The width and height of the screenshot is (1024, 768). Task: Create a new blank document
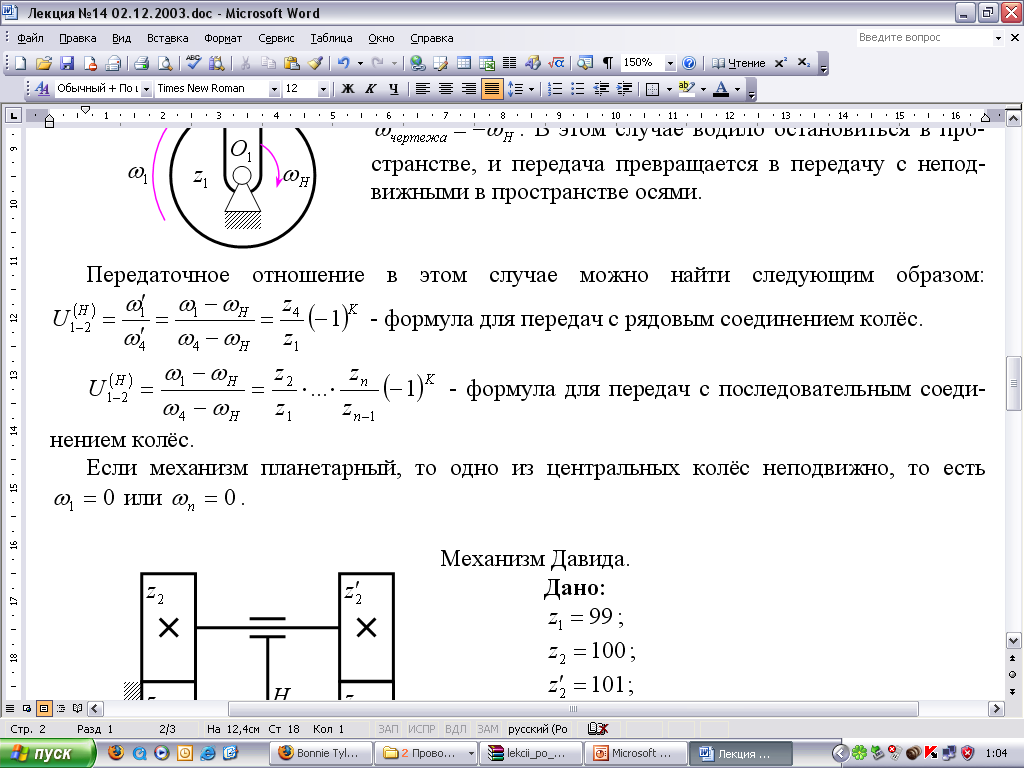pyautogui.click(x=20, y=63)
